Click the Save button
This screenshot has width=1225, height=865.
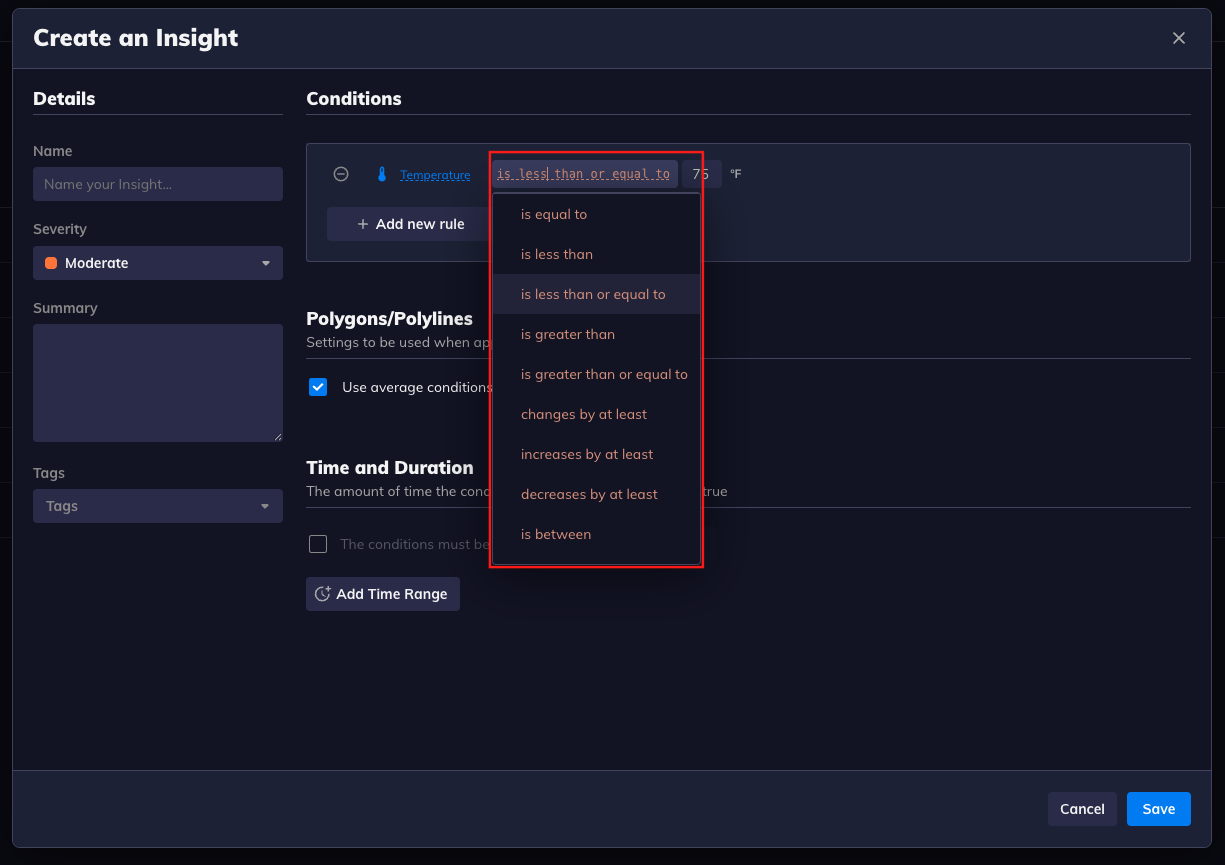tap(1158, 809)
